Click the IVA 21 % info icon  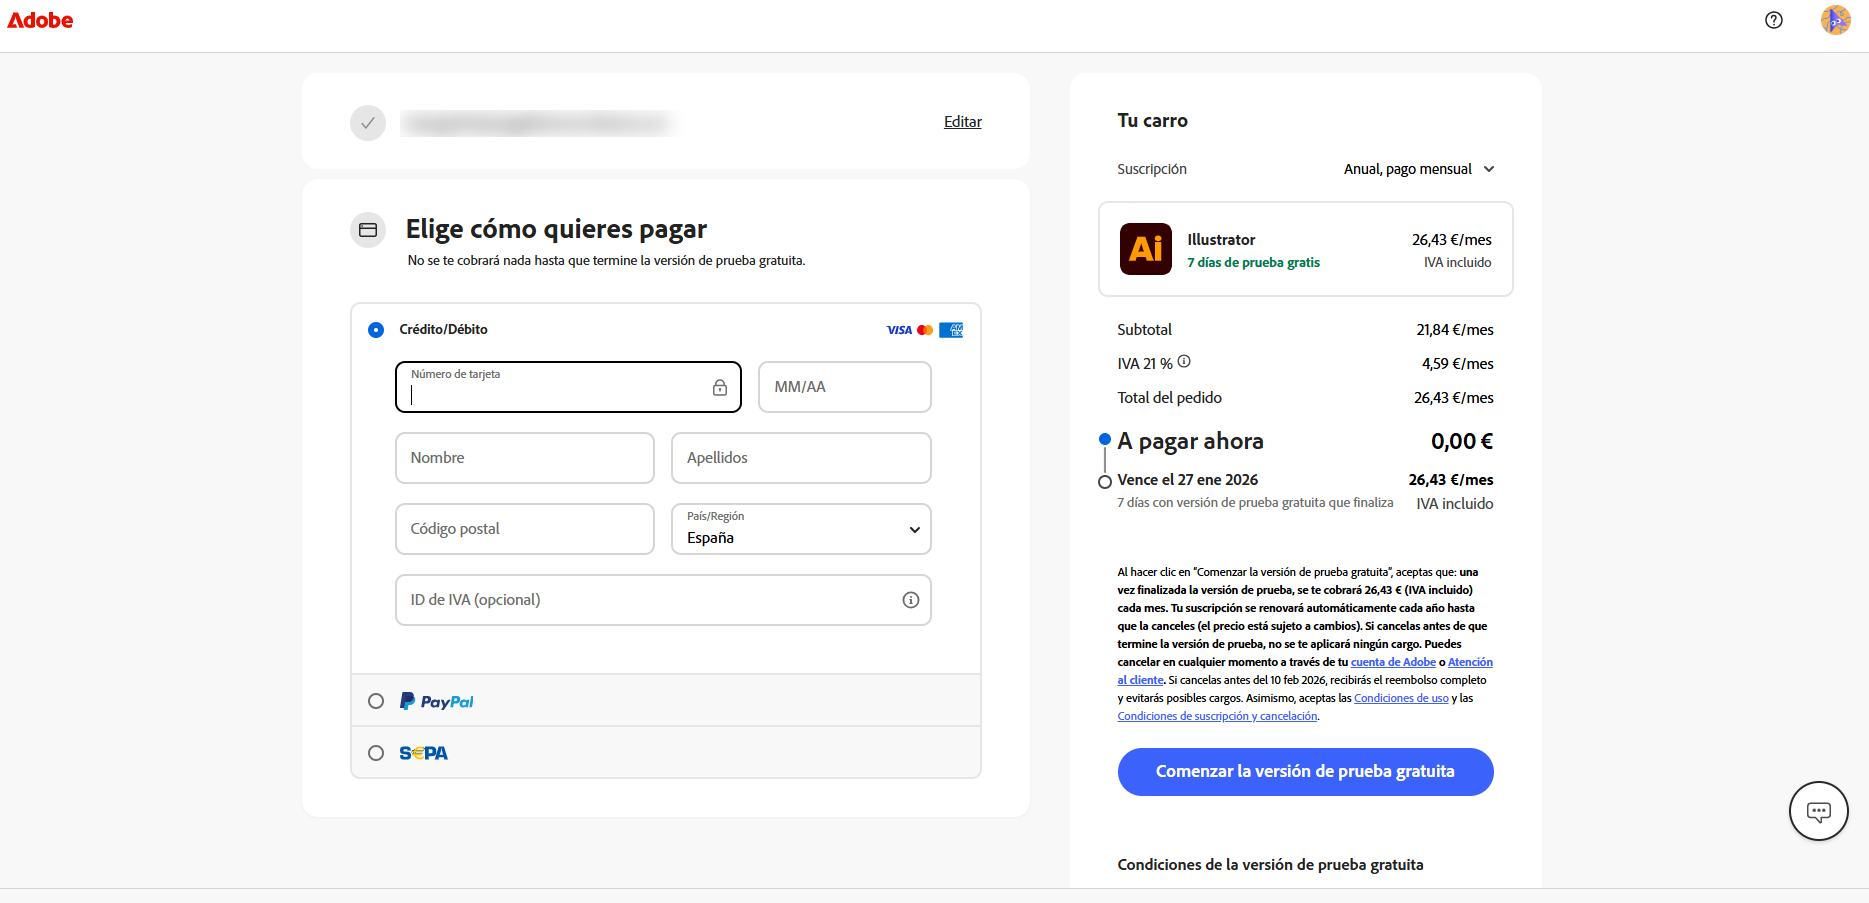point(1184,362)
